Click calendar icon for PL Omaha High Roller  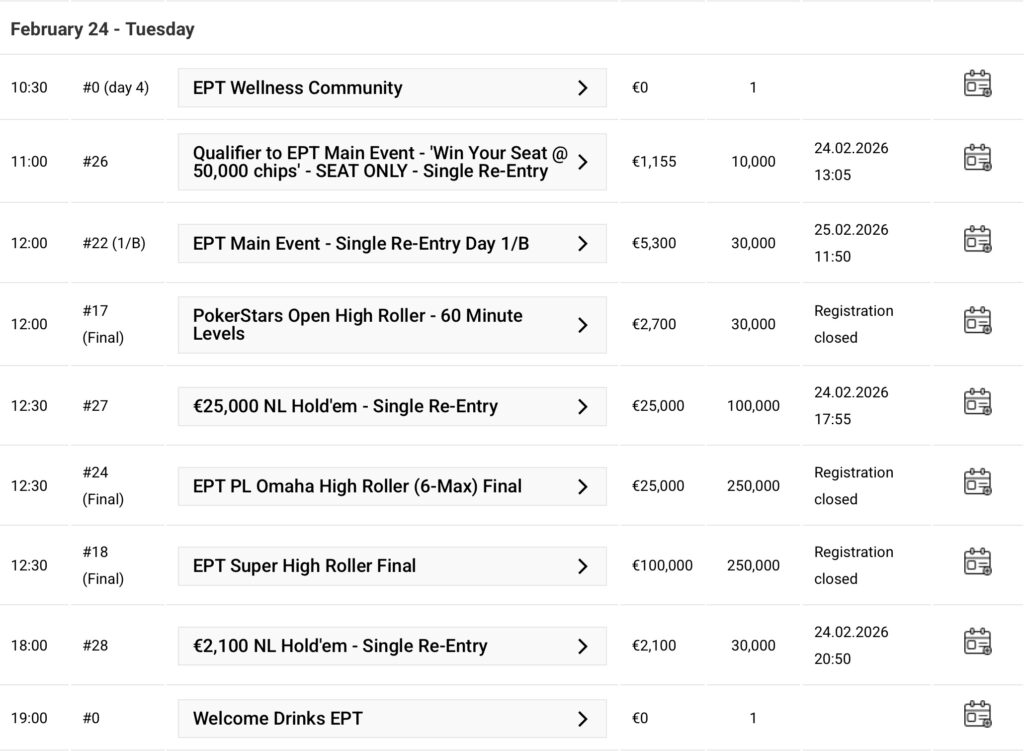tap(977, 482)
